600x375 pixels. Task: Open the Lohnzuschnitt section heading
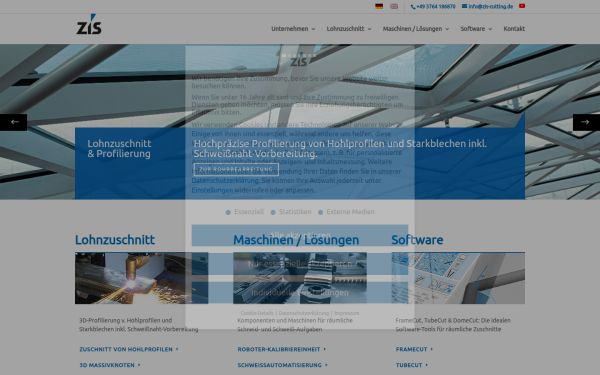click(x=115, y=240)
